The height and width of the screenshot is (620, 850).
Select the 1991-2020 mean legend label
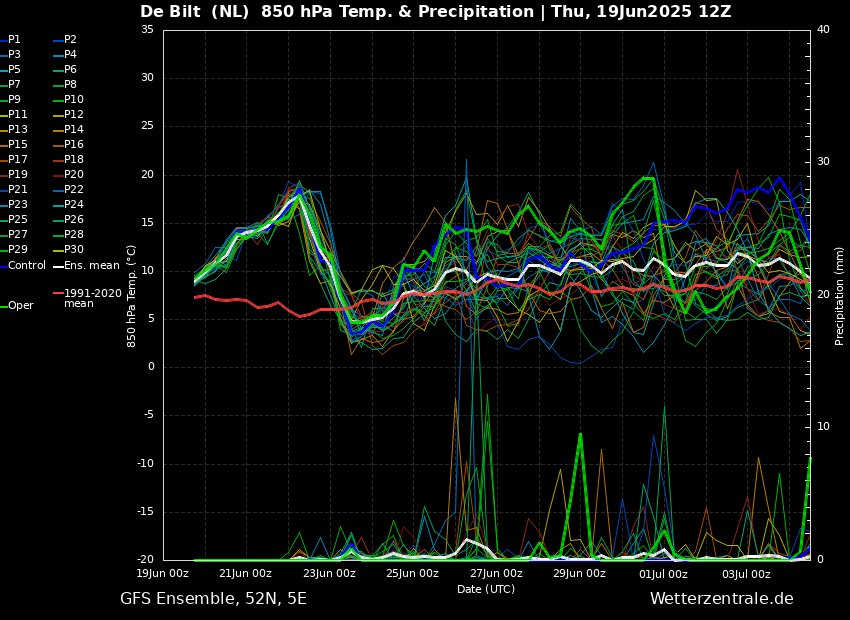point(93,298)
